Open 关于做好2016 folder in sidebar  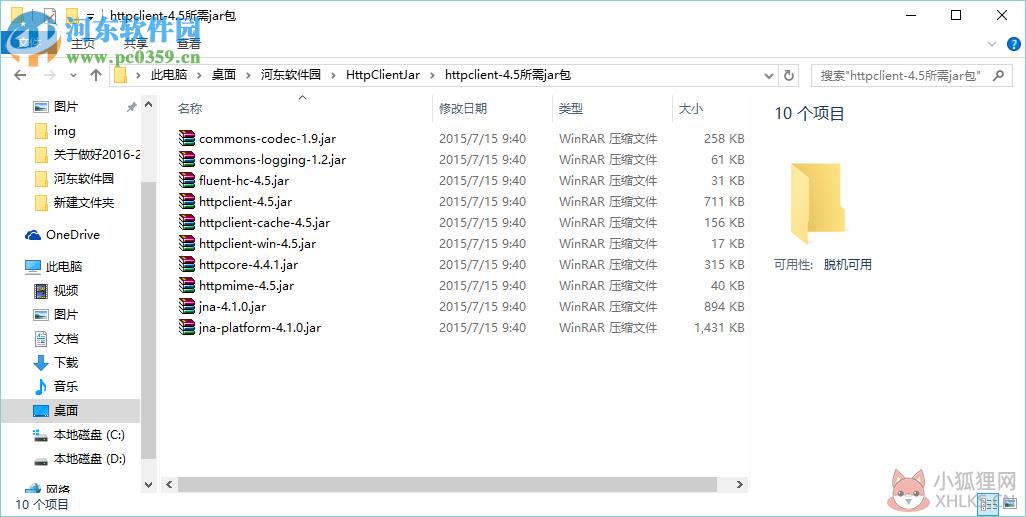96,154
